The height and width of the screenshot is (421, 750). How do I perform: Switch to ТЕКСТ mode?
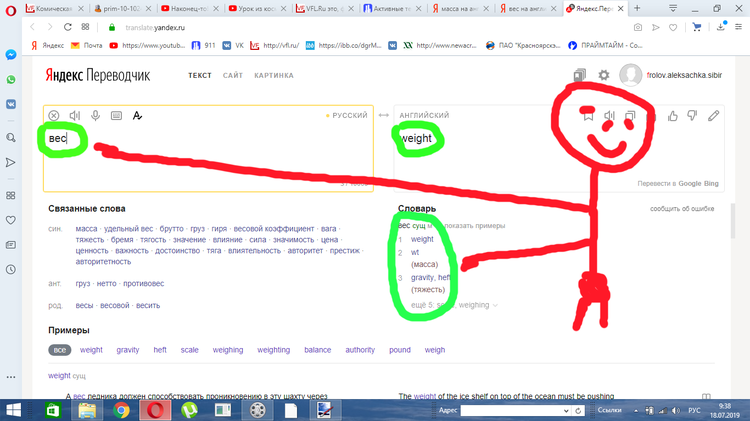(x=199, y=75)
